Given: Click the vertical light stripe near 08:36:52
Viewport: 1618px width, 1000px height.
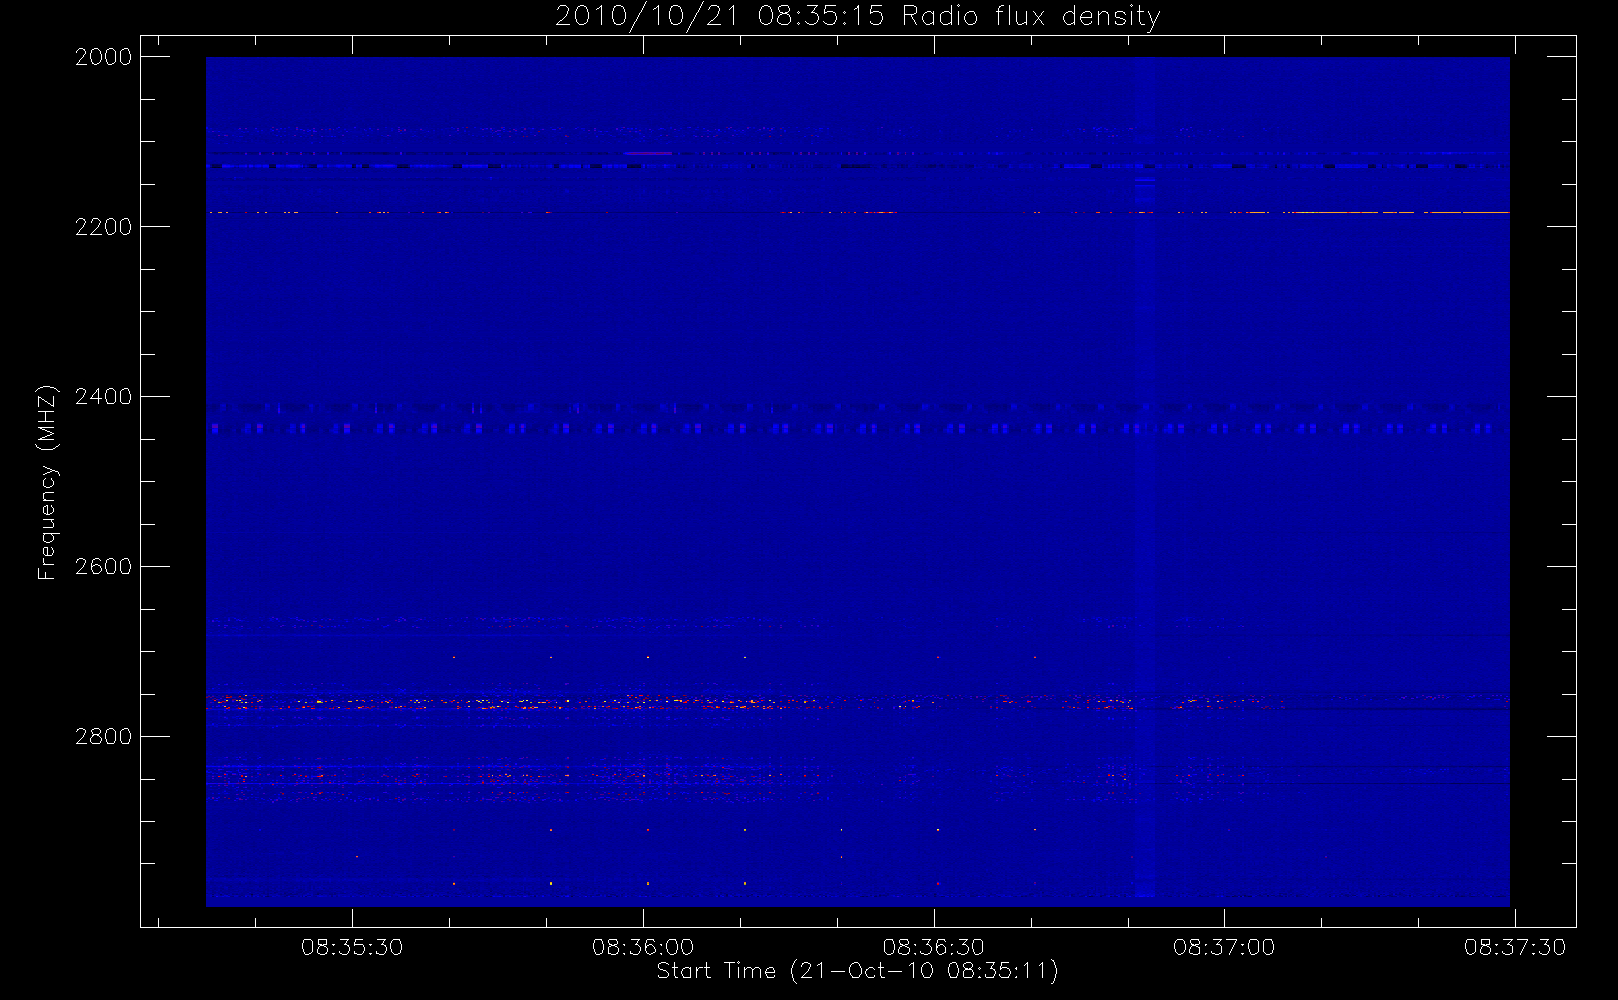Looking at the screenshot, I should point(1145,482).
